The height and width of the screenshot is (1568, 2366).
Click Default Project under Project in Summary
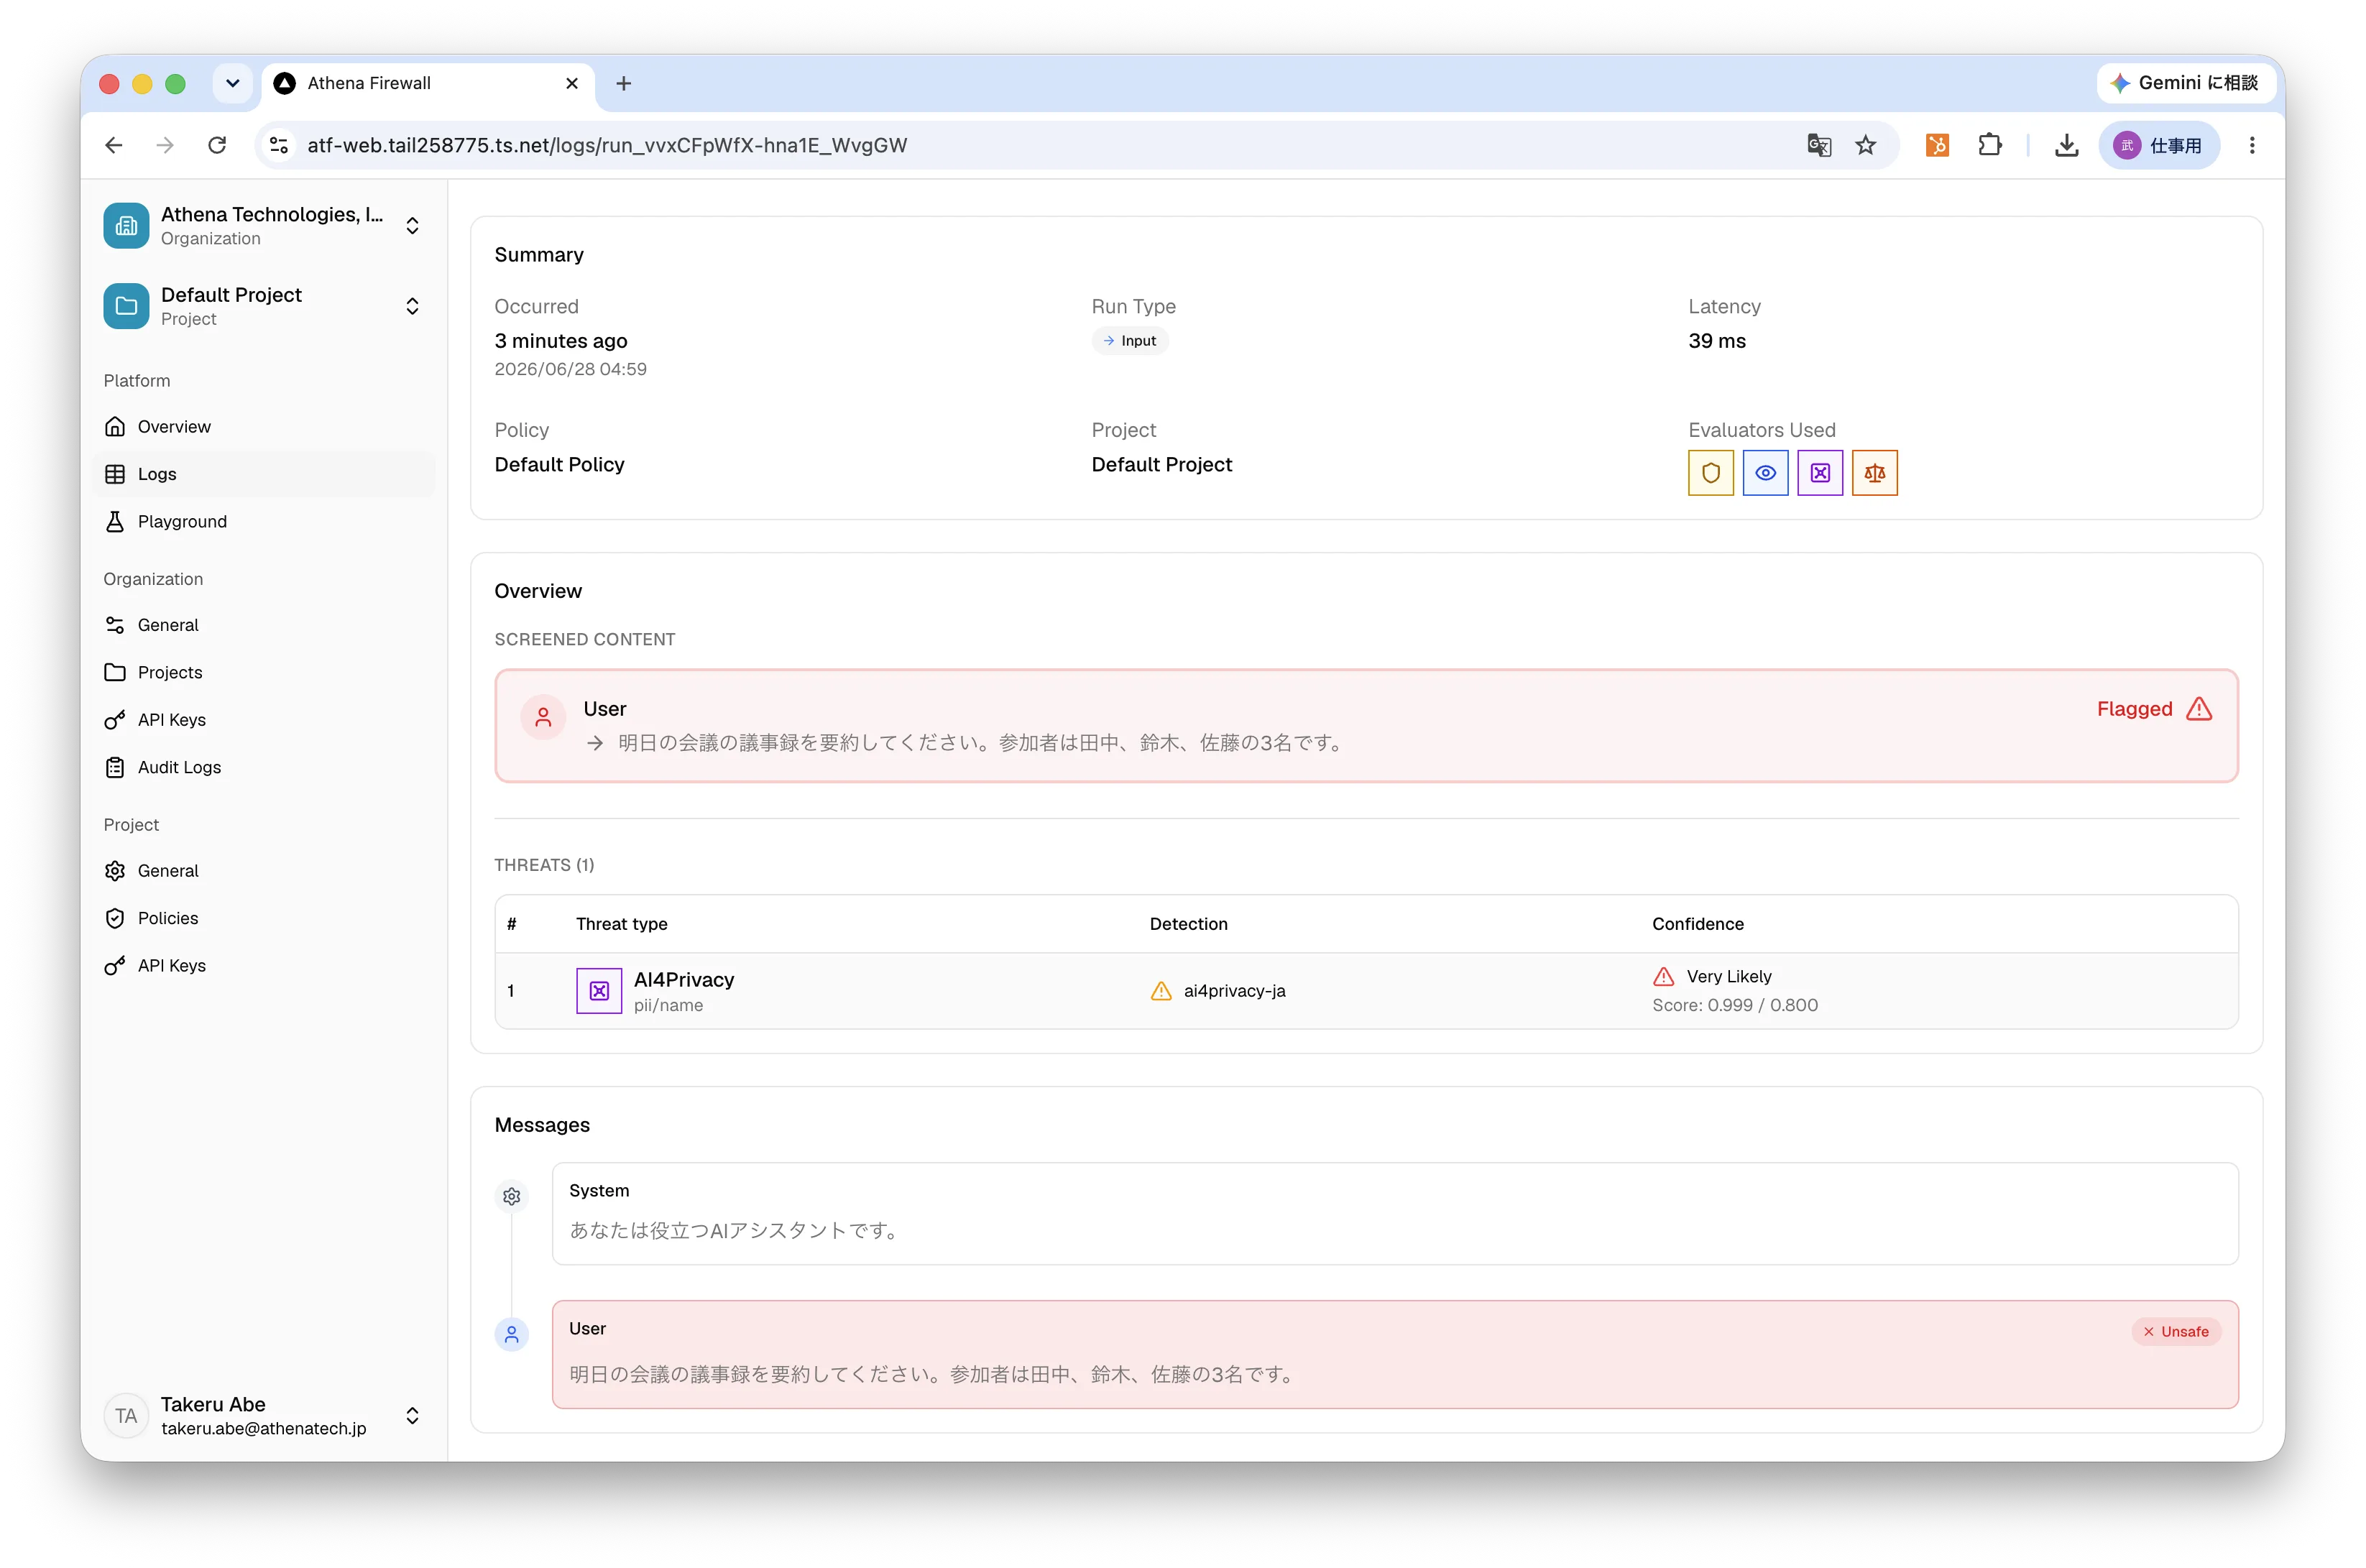point(1161,464)
